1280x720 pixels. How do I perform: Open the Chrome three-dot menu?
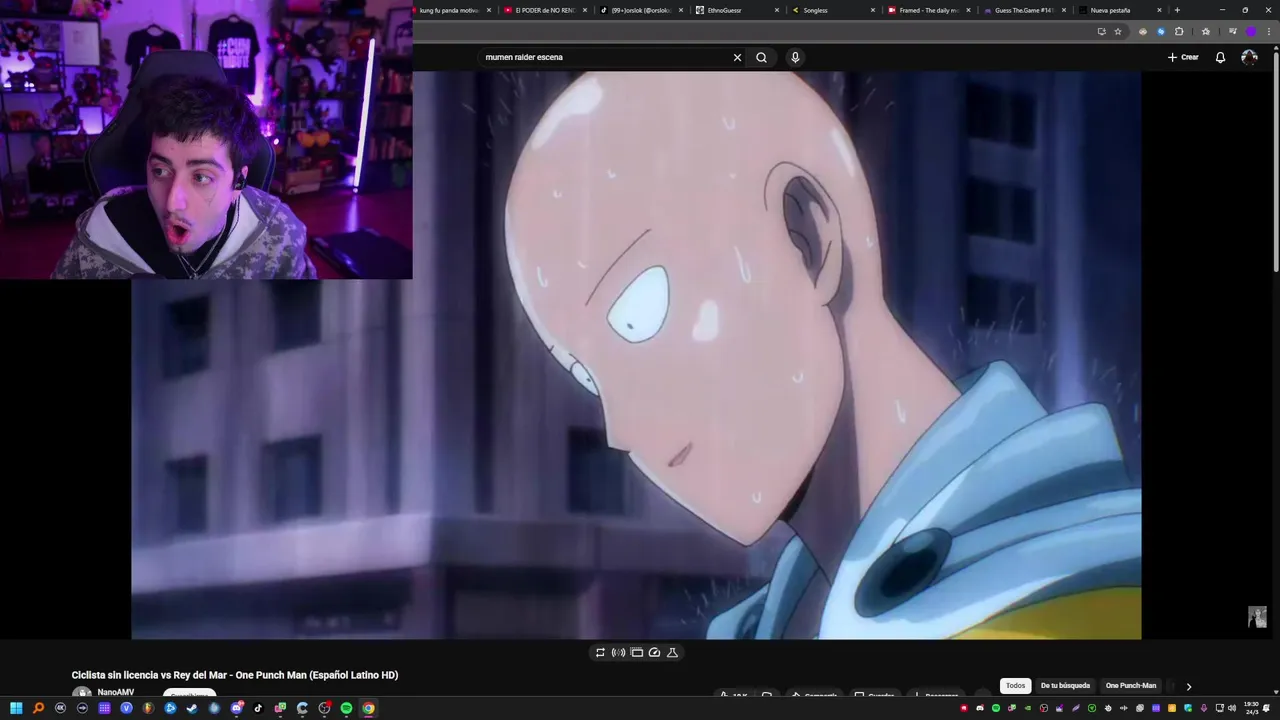(1268, 31)
